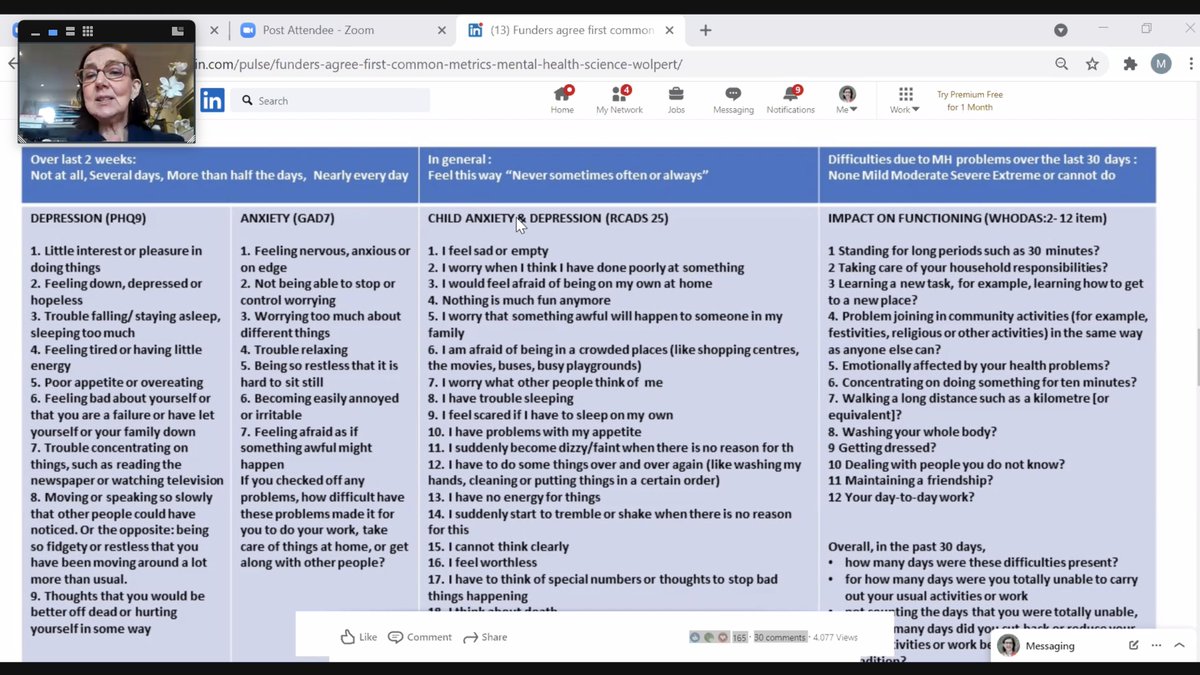
Task: Go to LinkedIn Home
Action: click(x=562, y=100)
